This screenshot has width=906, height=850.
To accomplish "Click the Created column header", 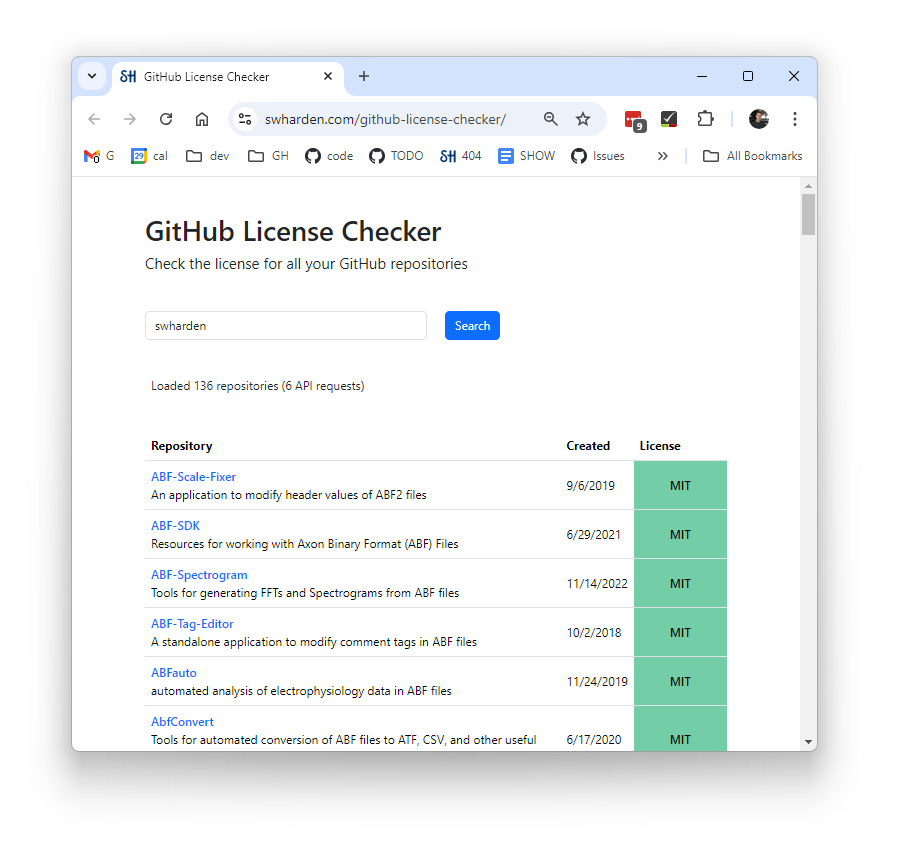I will coord(588,446).
